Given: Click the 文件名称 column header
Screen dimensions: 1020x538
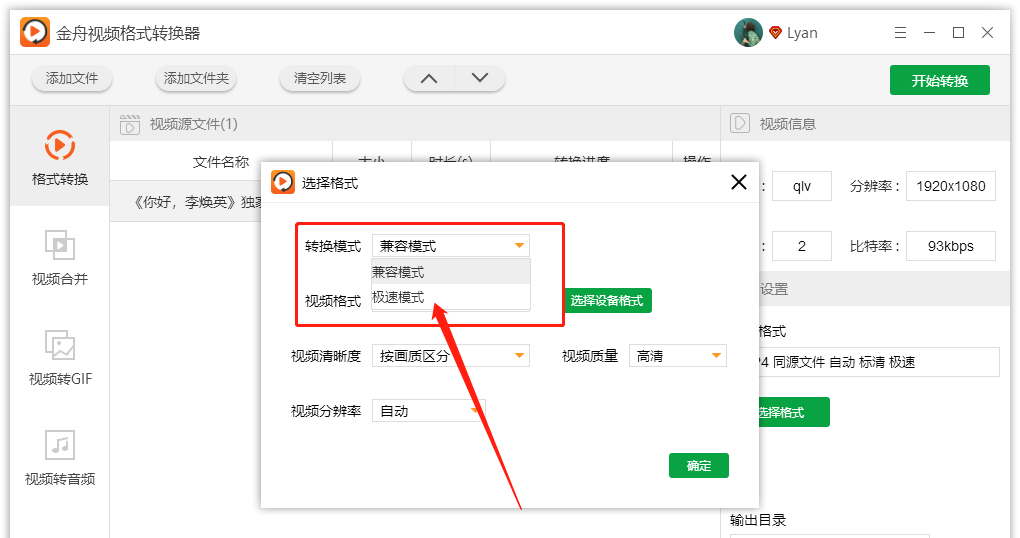Looking at the screenshot, I should tap(221, 162).
